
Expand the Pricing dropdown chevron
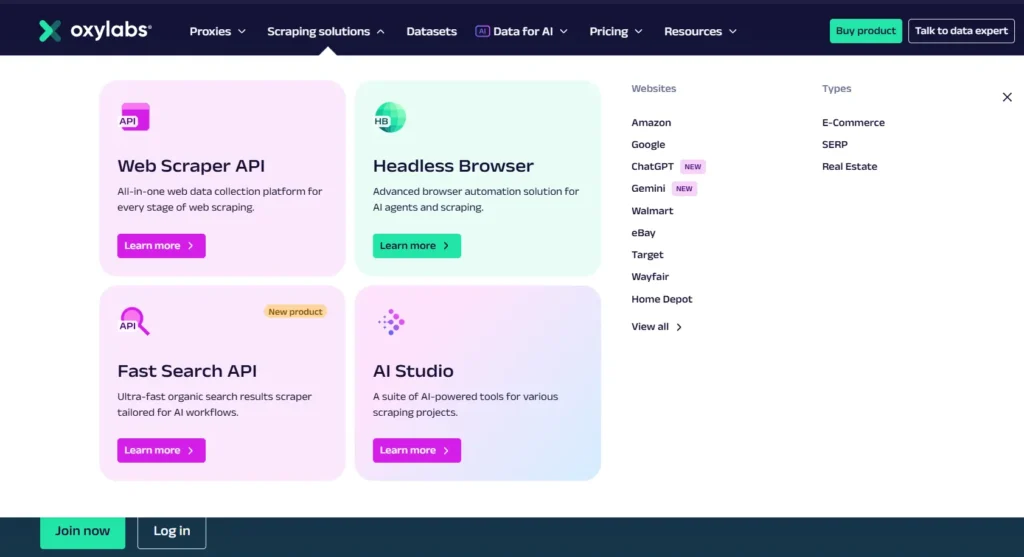tap(639, 31)
